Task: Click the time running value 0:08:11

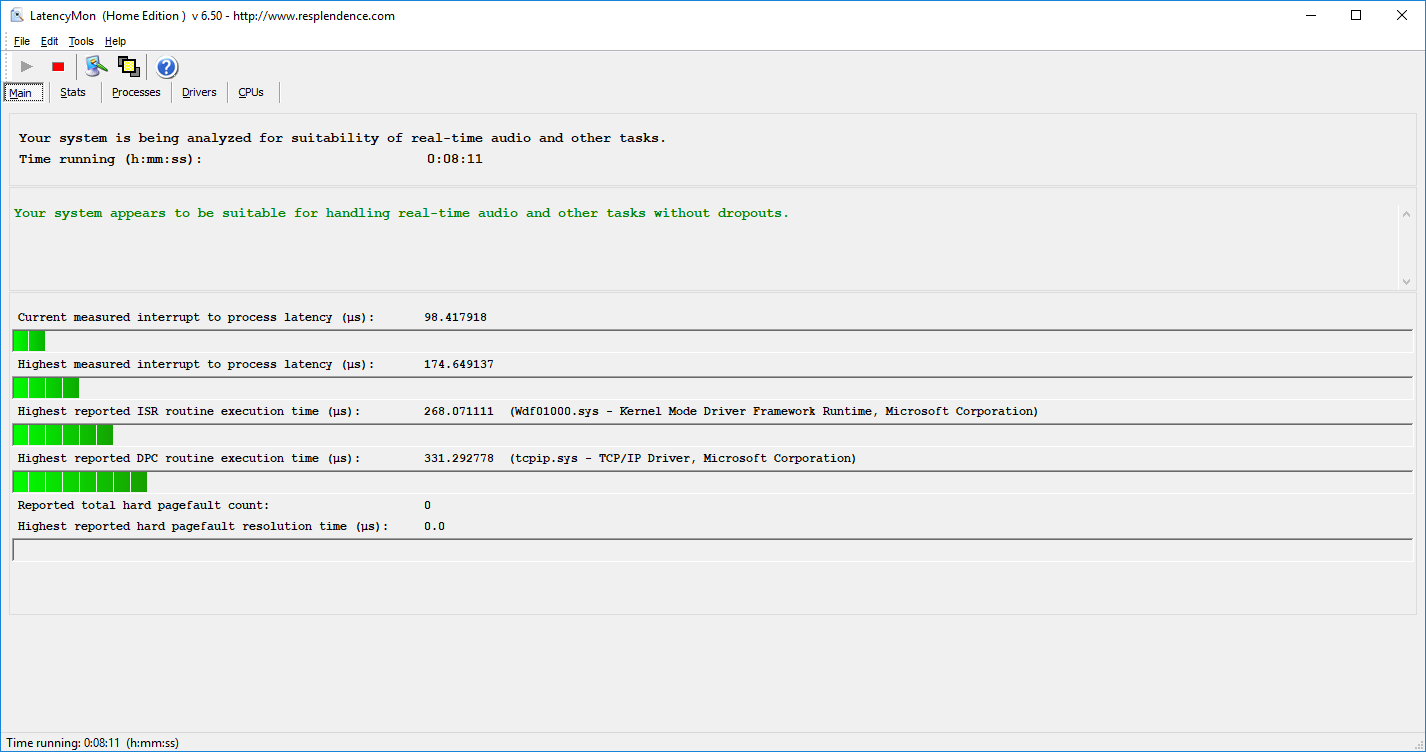Action: 455,159
